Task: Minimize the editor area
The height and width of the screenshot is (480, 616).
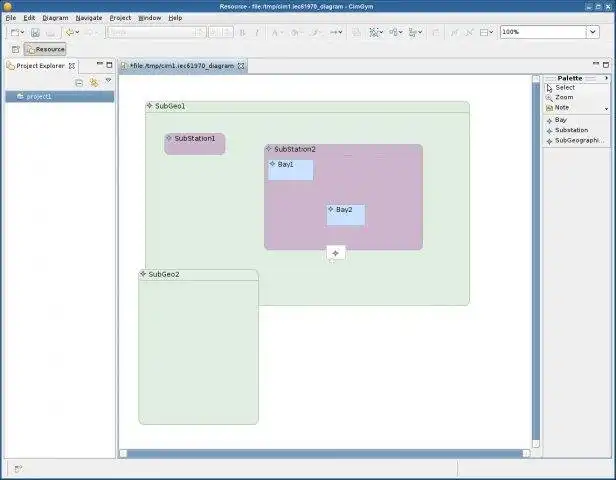Action: pyautogui.click(x=596, y=64)
